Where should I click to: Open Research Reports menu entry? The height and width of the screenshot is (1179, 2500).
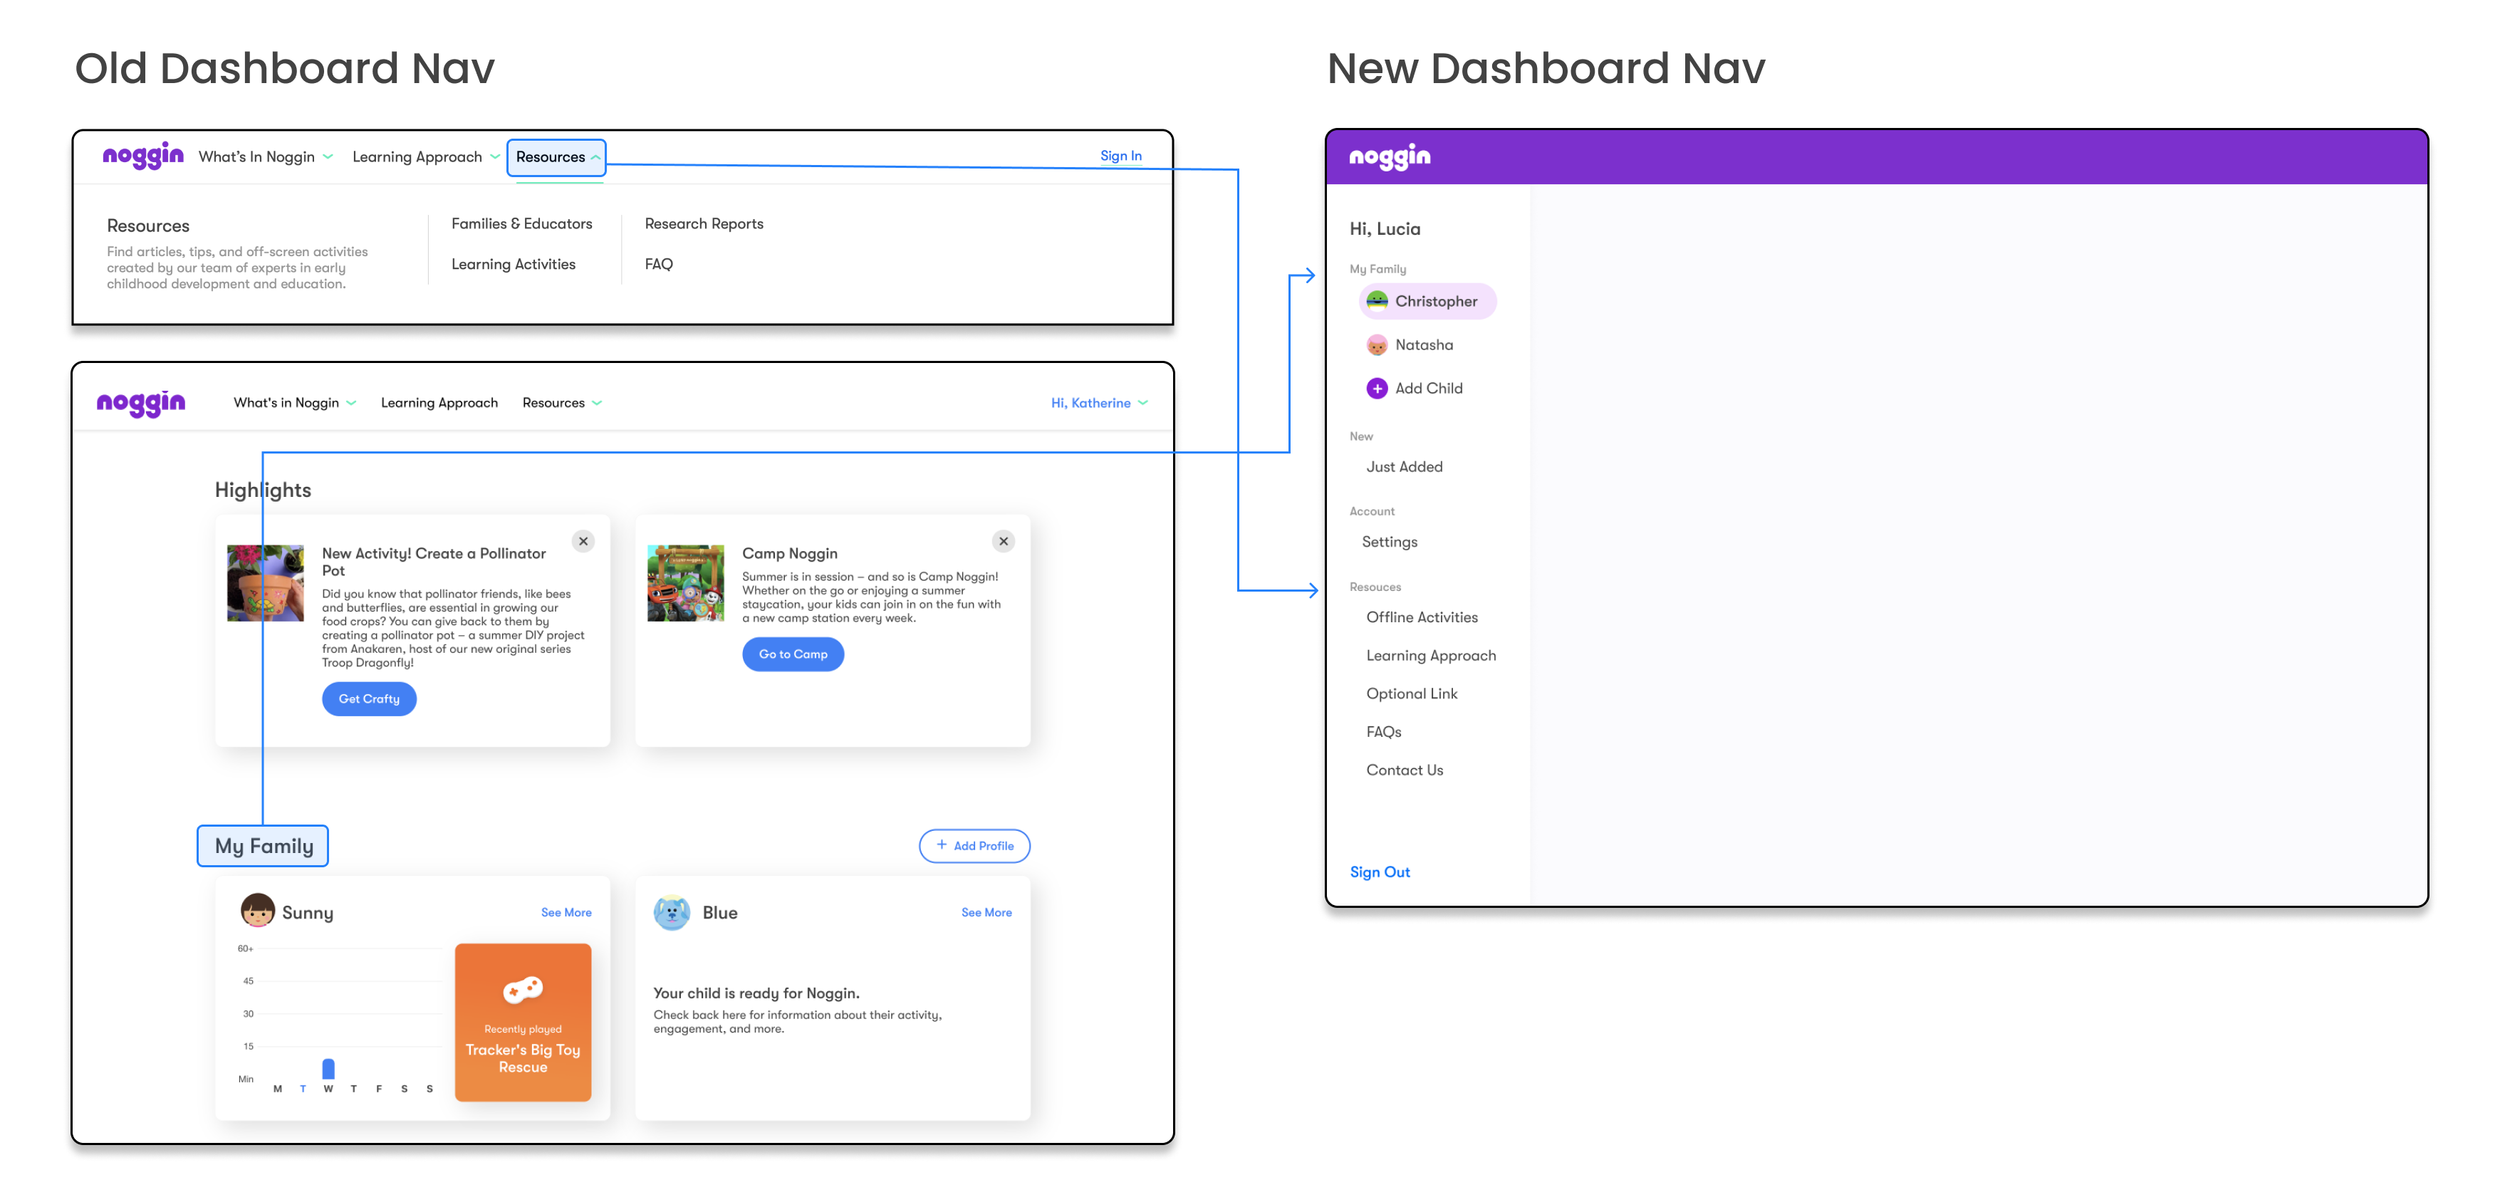pyautogui.click(x=703, y=224)
